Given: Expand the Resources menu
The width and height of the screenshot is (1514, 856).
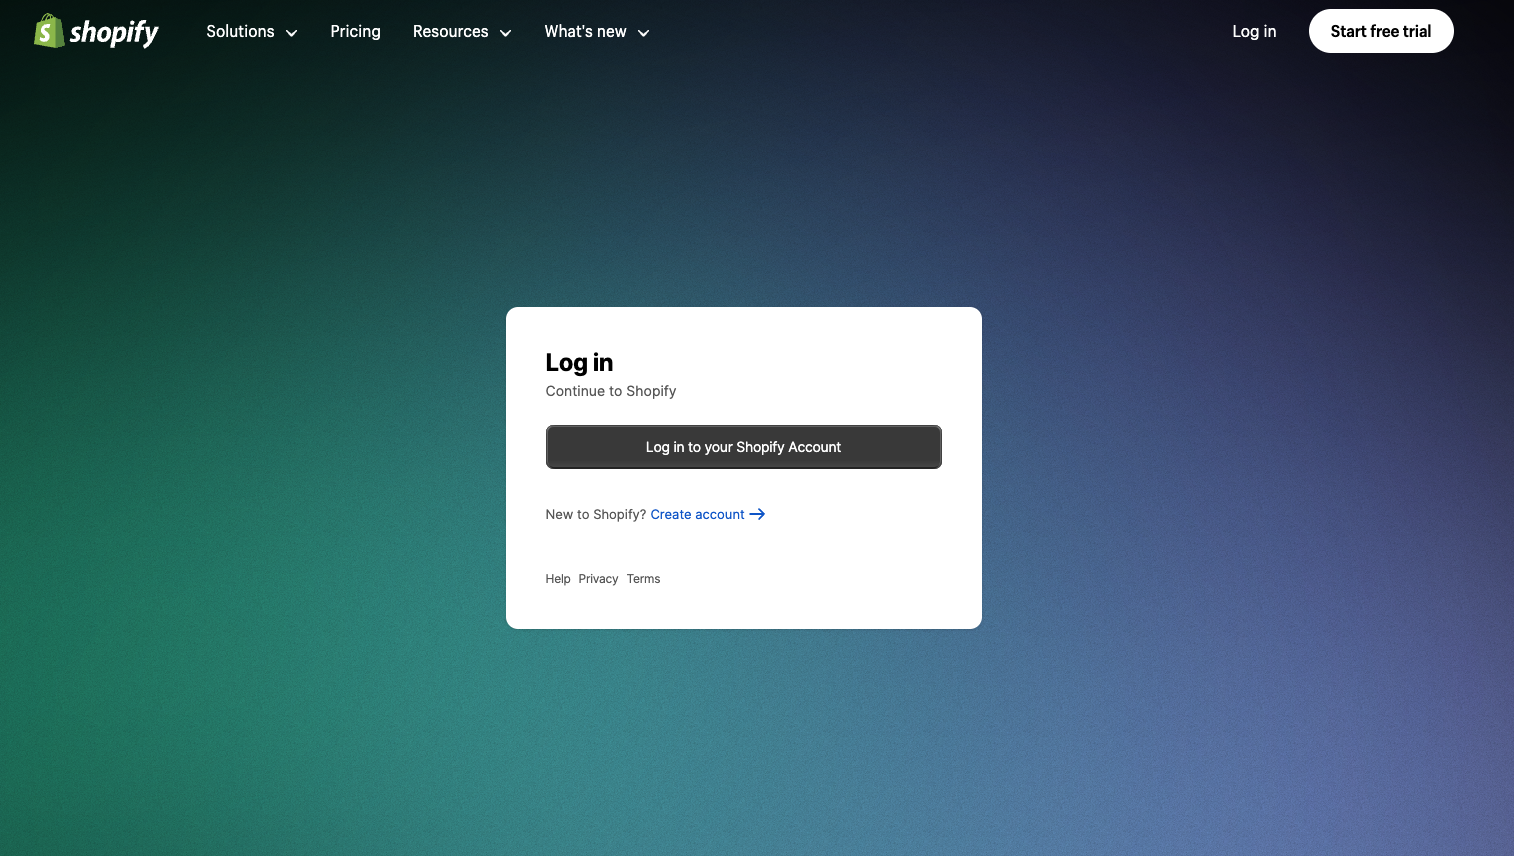Looking at the screenshot, I should 462,32.
